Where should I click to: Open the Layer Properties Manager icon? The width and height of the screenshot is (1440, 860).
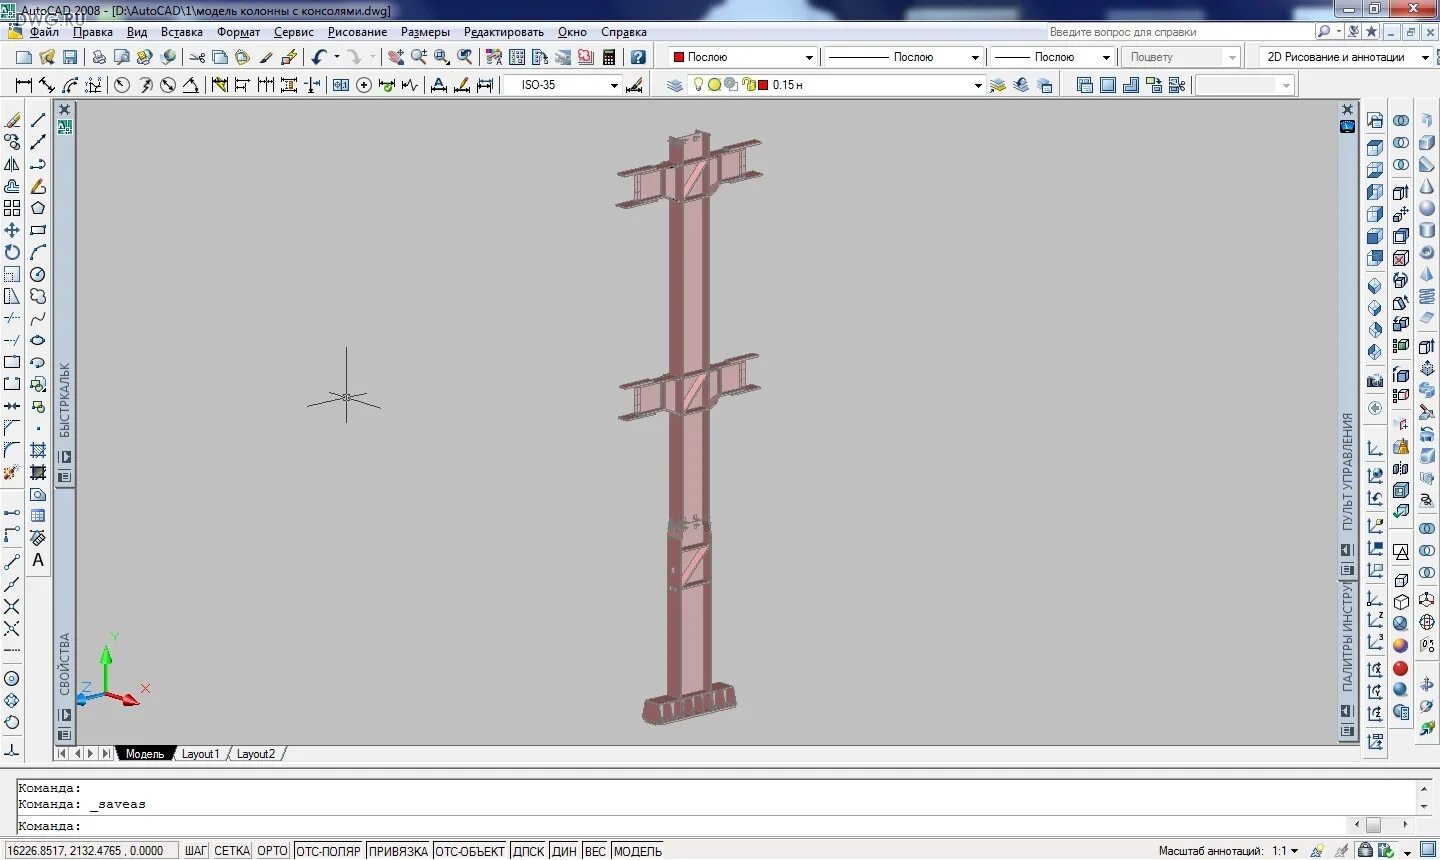coord(674,84)
